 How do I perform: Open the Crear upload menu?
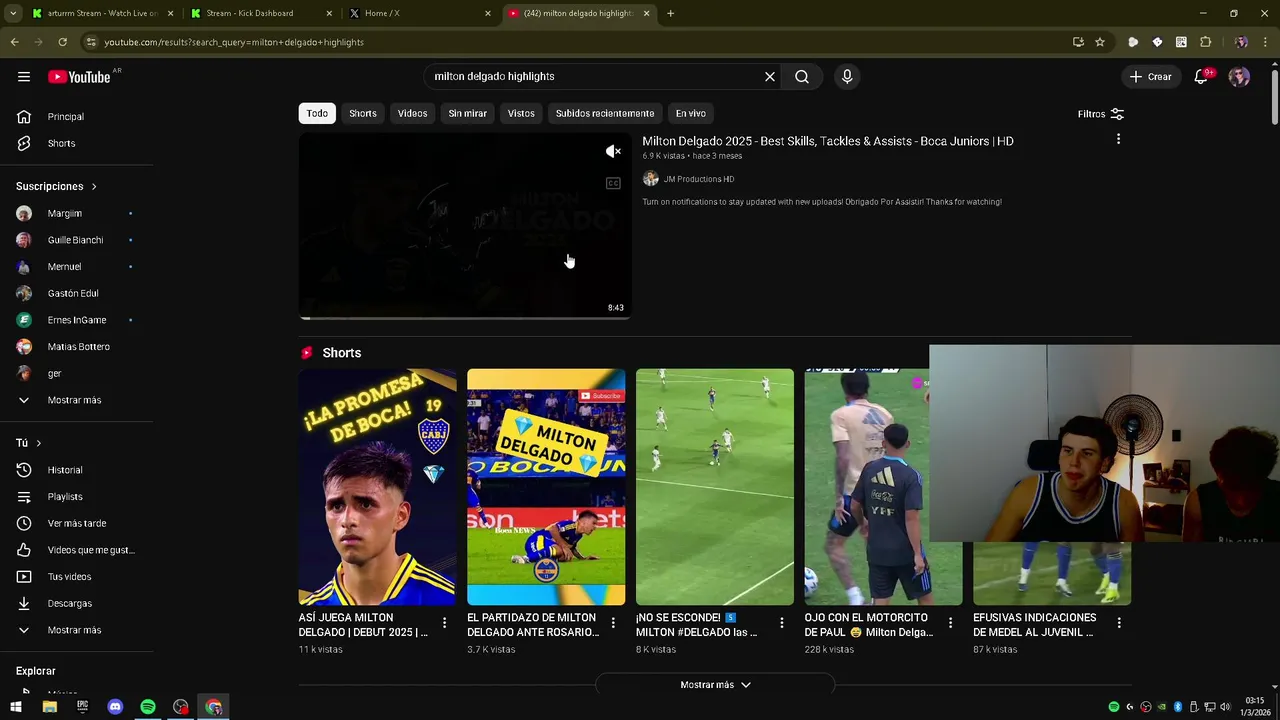point(1150,77)
